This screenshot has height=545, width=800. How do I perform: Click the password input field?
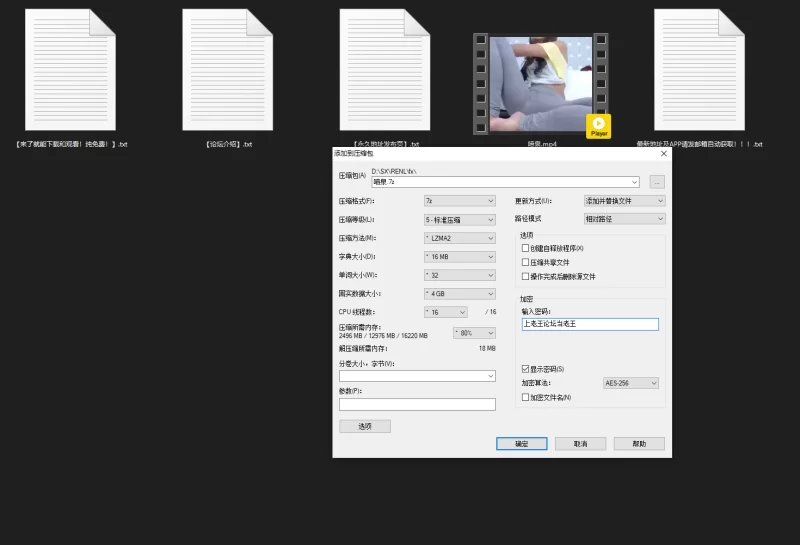coord(590,324)
